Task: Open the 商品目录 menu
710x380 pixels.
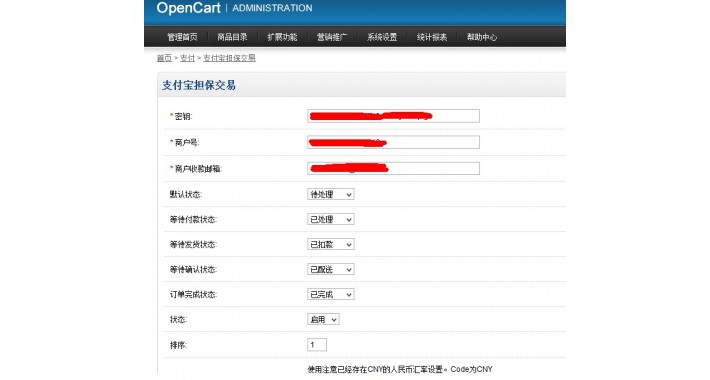Action: click(x=232, y=37)
